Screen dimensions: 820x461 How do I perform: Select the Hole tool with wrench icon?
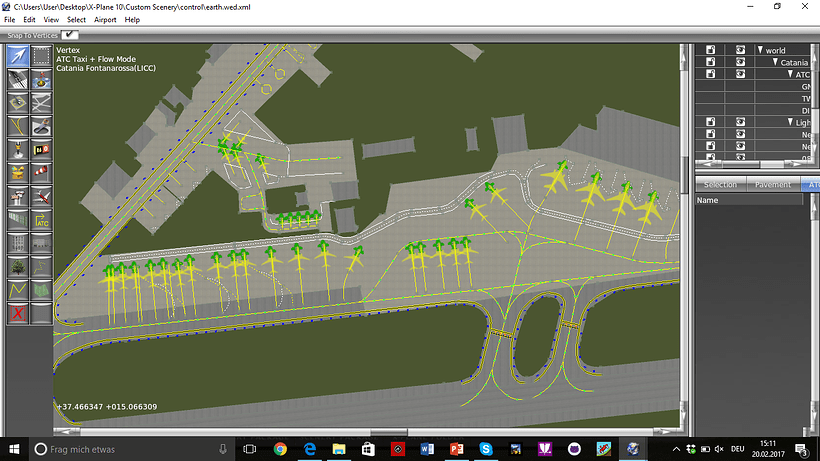coord(41,126)
